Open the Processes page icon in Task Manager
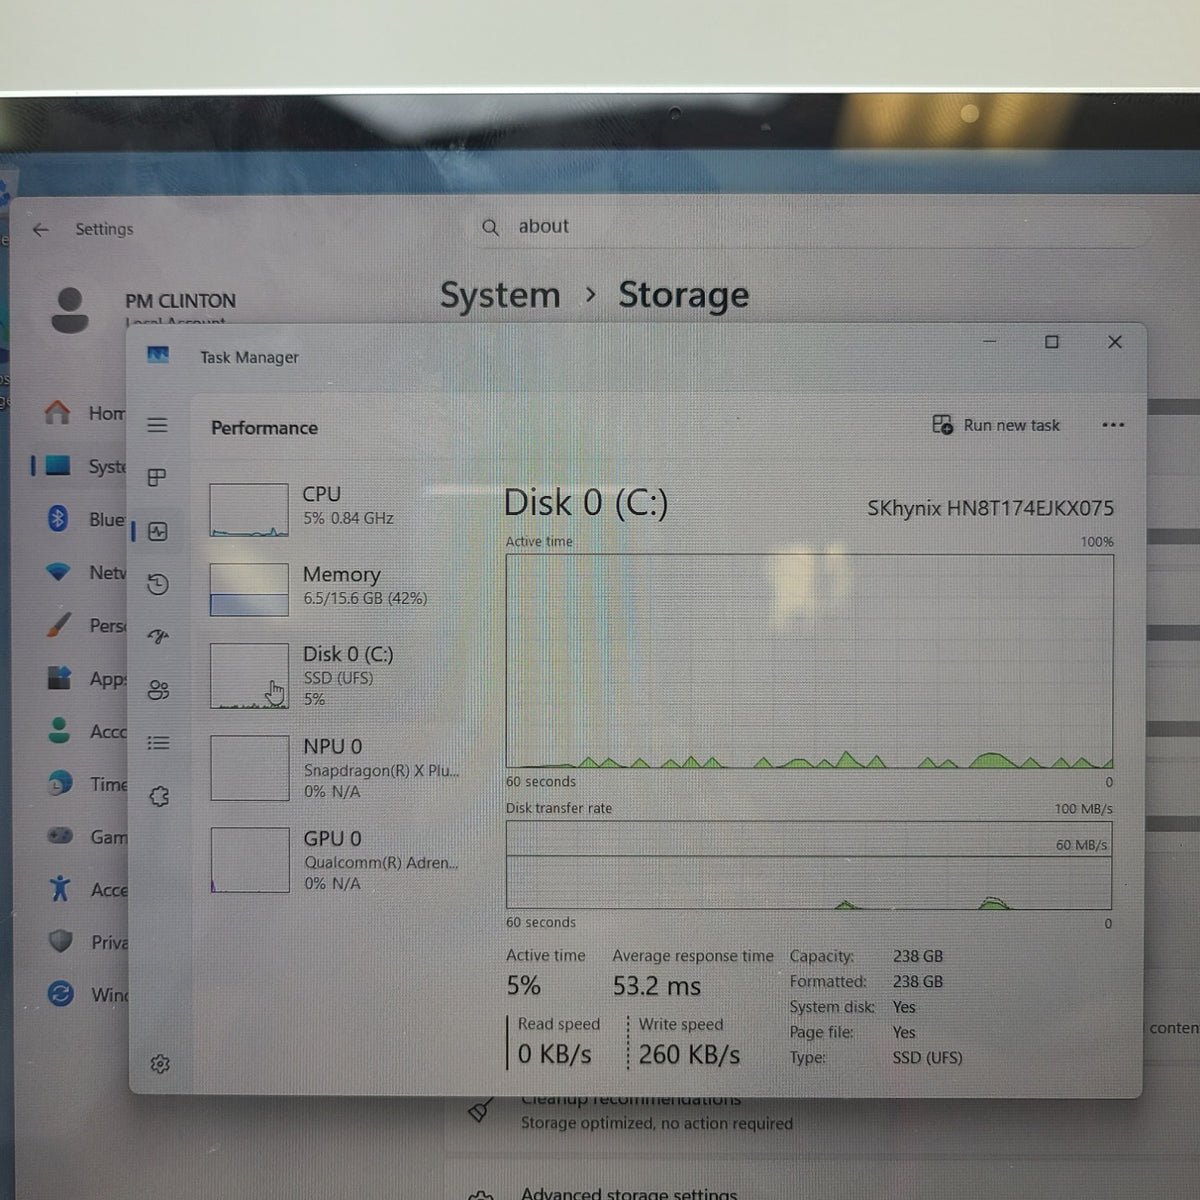 [157, 478]
